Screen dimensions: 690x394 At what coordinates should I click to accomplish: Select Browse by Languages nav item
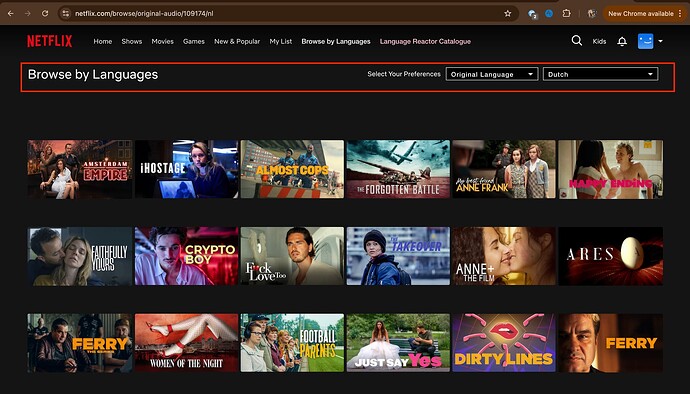tap(336, 41)
